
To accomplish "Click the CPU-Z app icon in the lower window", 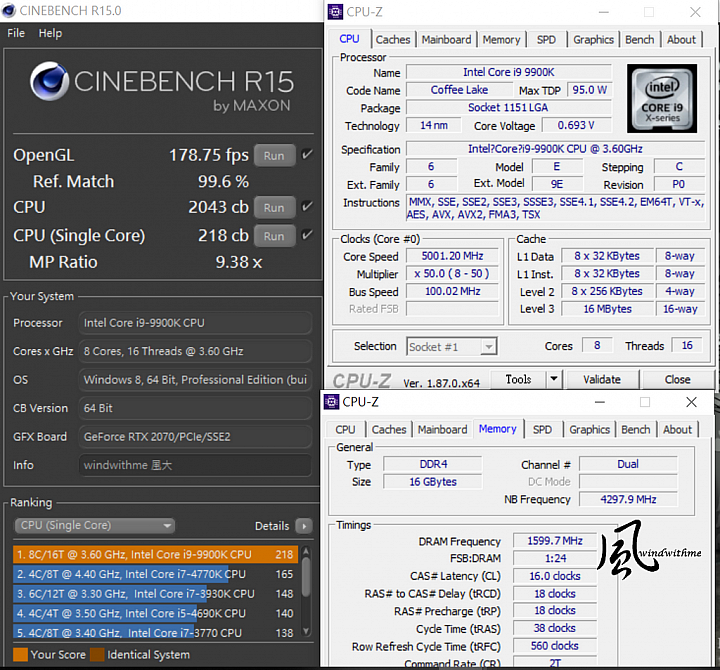I will [x=331, y=402].
